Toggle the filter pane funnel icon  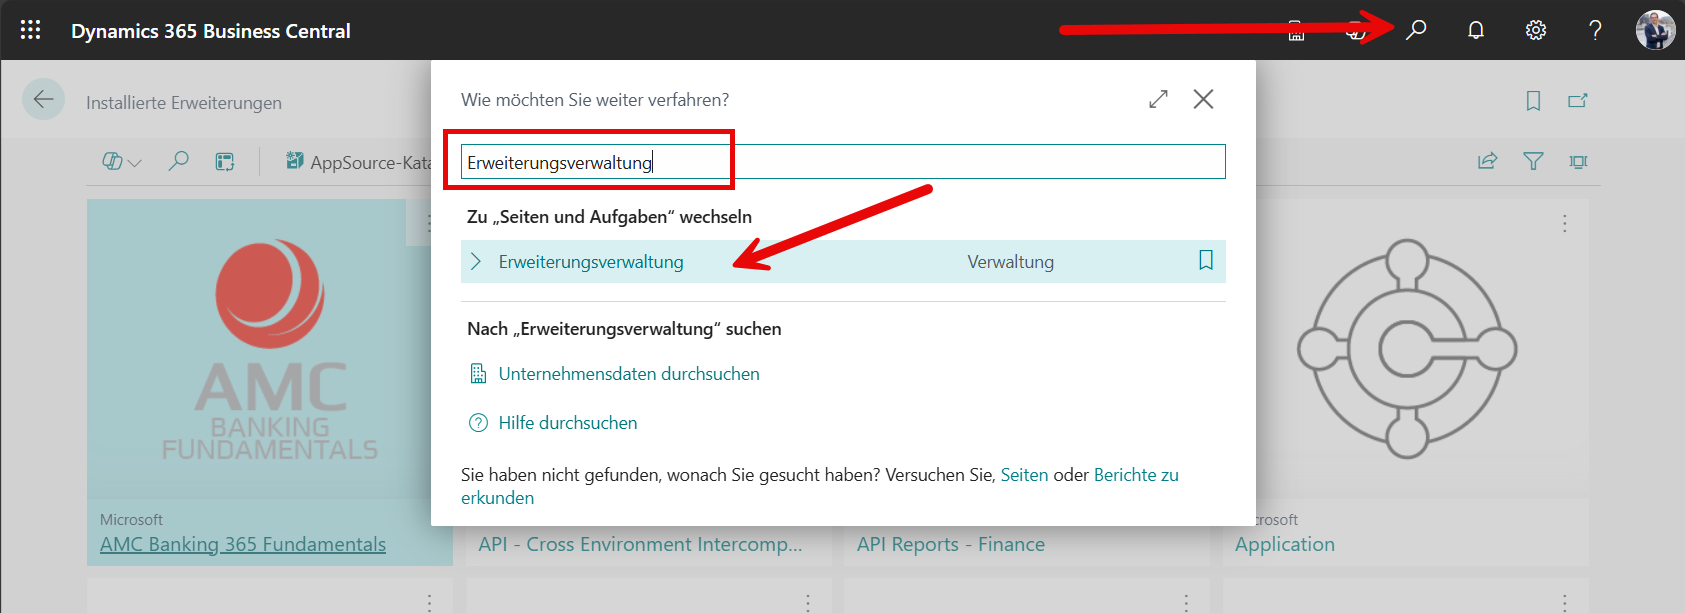click(x=1533, y=161)
